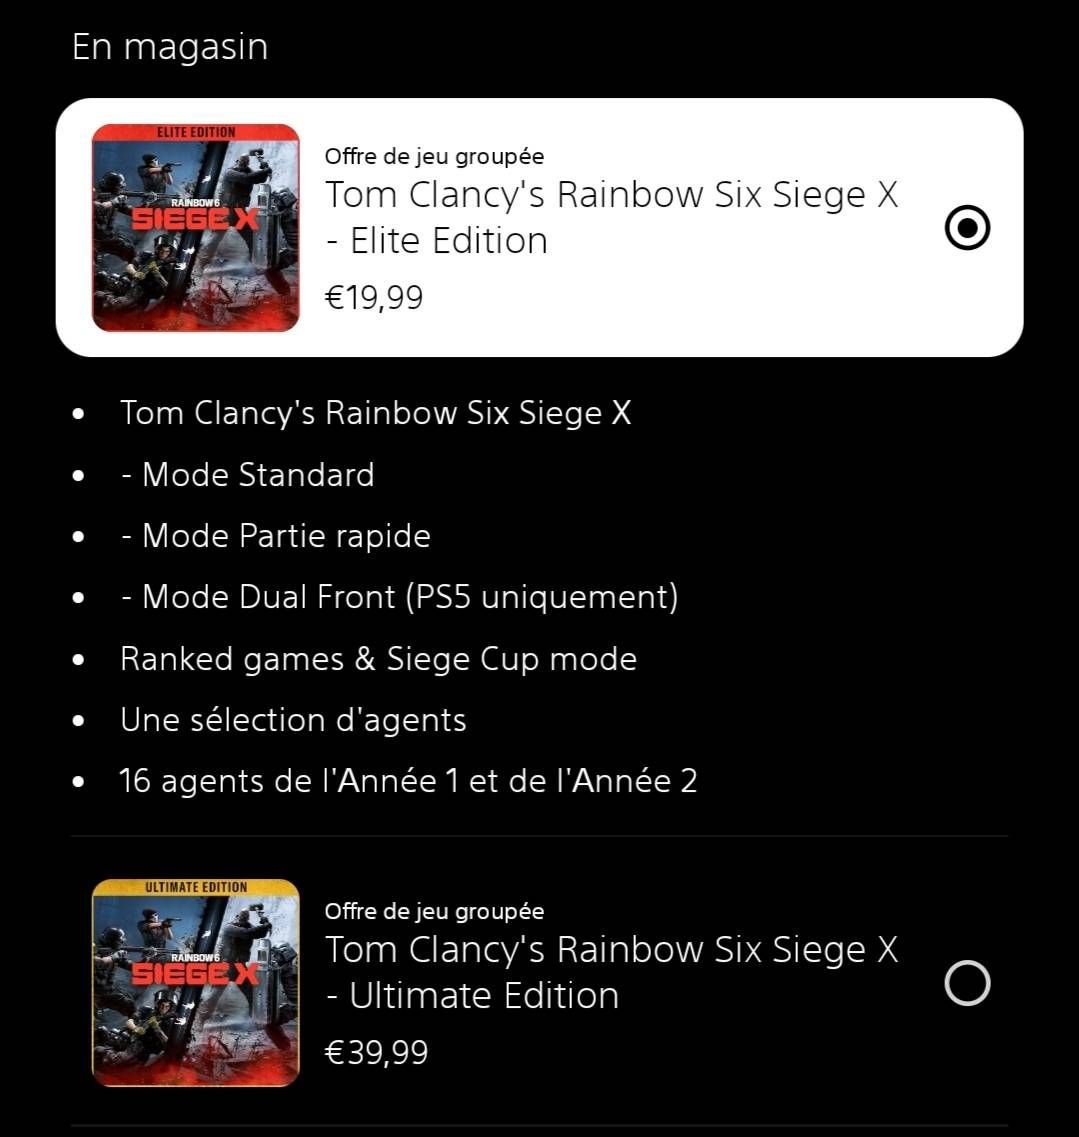This screenshot has height=1137, width=1079.
Task: Click 'Offre de jeu groupée' label above Ultimate Edition
Action: point(434,911)
